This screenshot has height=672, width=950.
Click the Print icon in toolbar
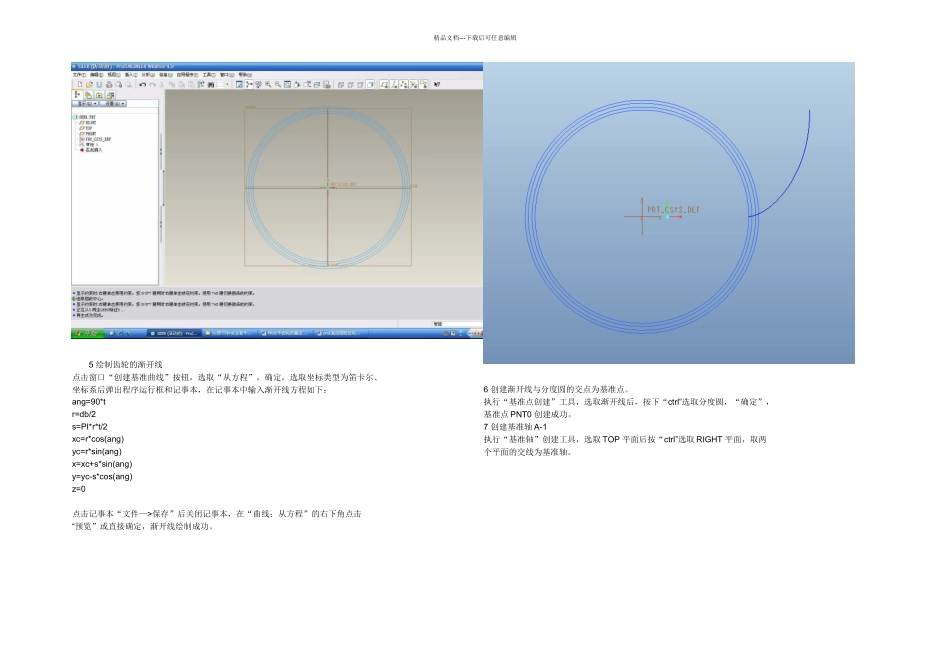pos(109,84)
